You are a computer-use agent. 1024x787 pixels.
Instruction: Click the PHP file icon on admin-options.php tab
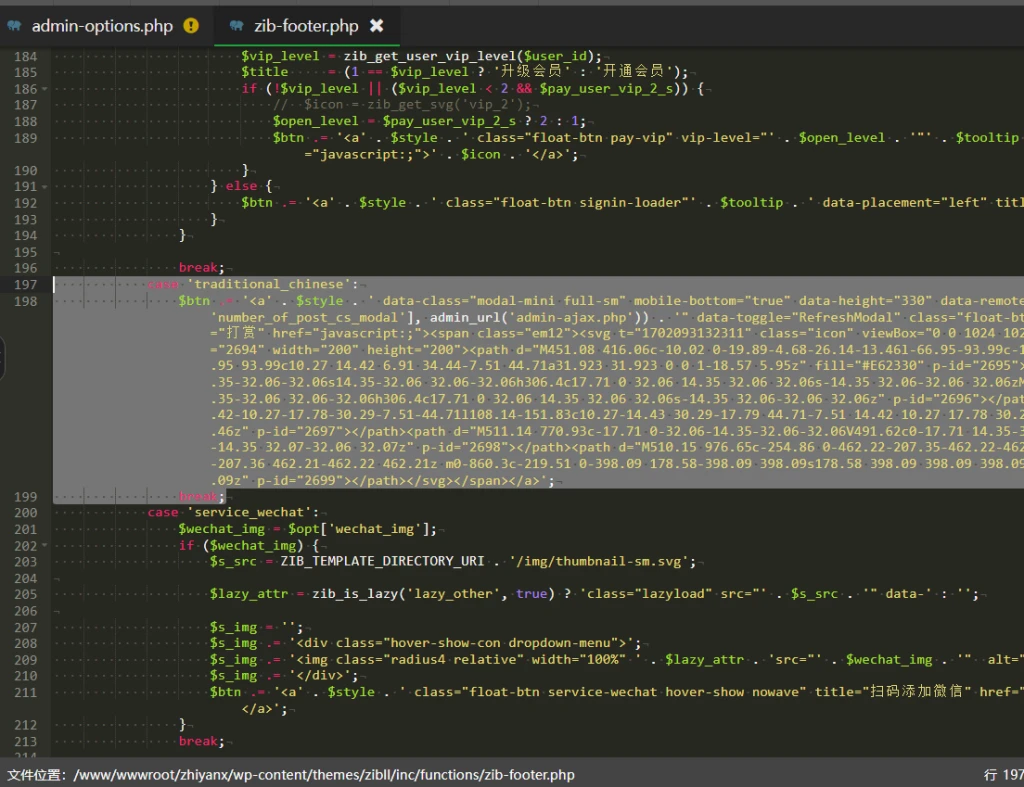coord(14,25)
